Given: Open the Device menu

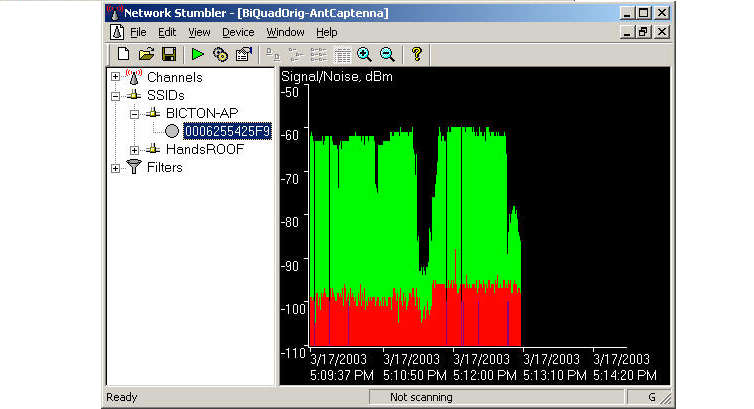Looking at the screenshot, I should click(x=238, y=32).
